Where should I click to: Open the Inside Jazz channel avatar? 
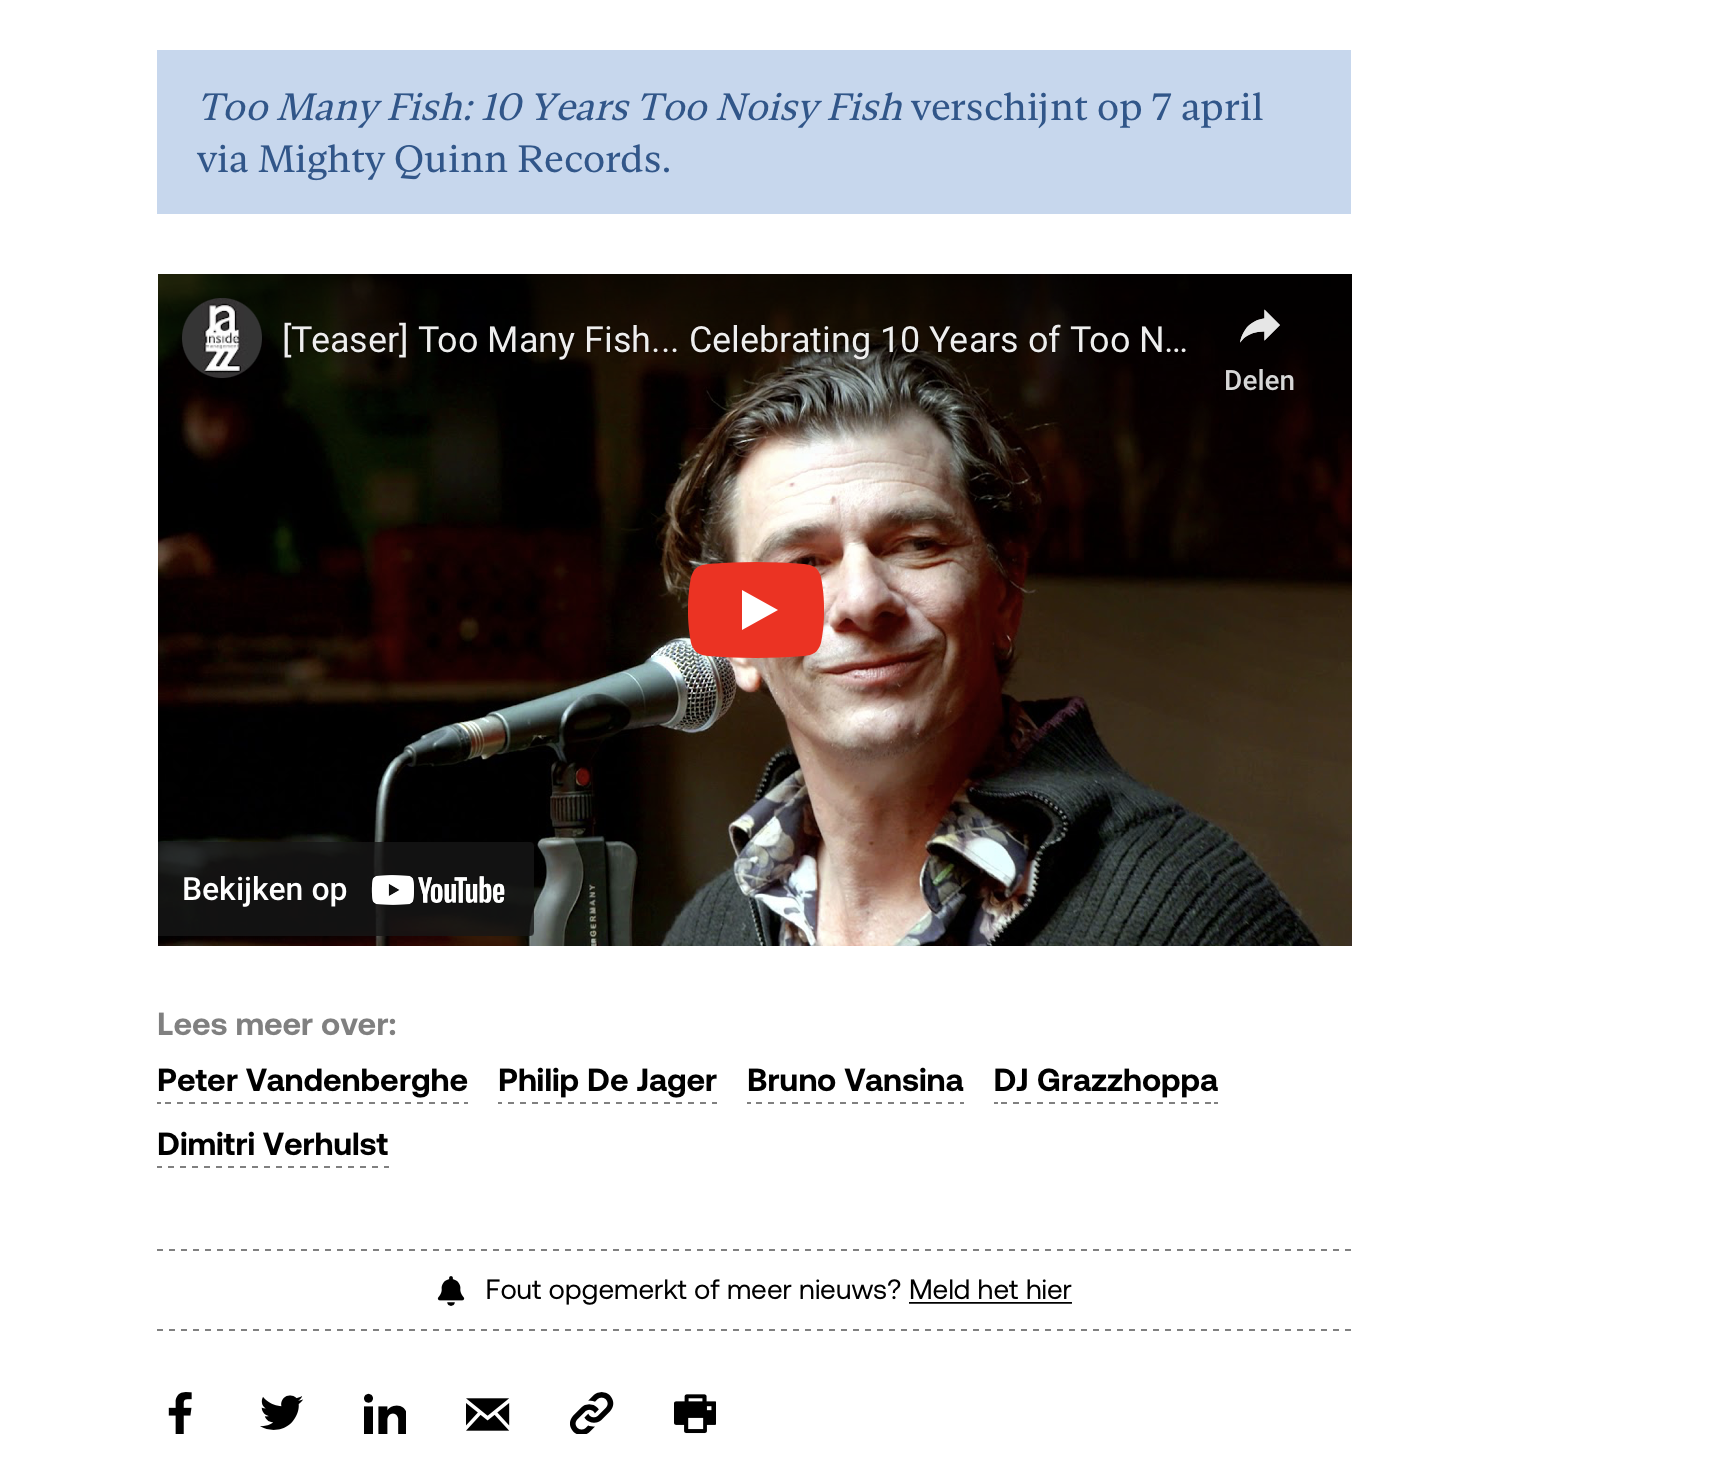222,338
